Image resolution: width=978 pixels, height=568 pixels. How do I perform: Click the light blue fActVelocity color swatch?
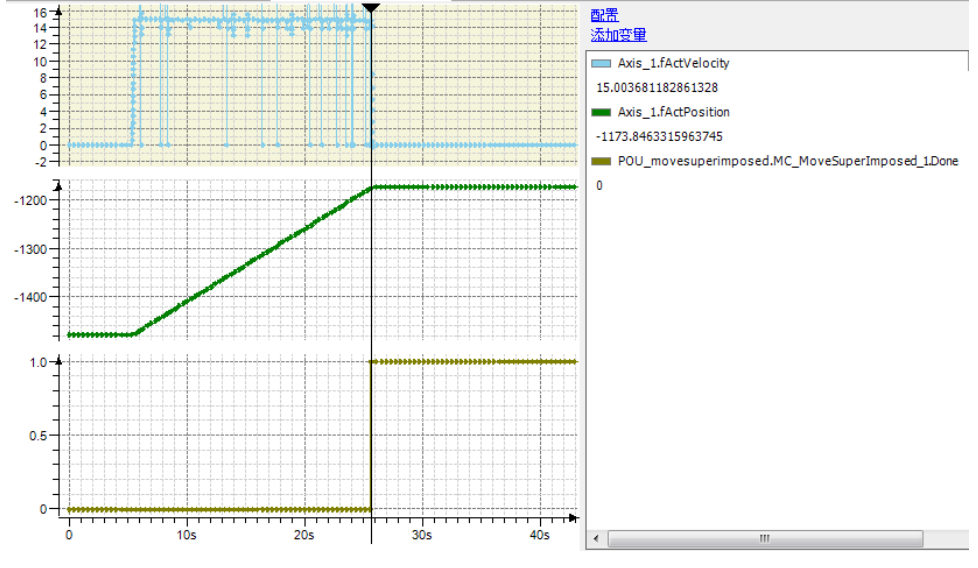(601, 63)
